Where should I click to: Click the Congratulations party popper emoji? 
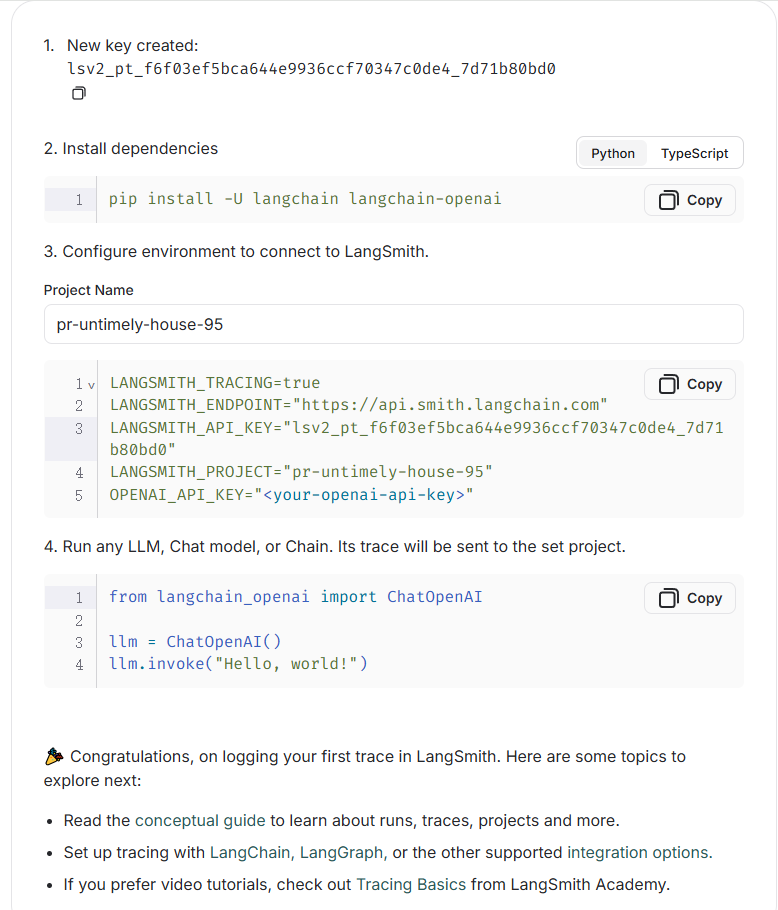coord(54,756)
